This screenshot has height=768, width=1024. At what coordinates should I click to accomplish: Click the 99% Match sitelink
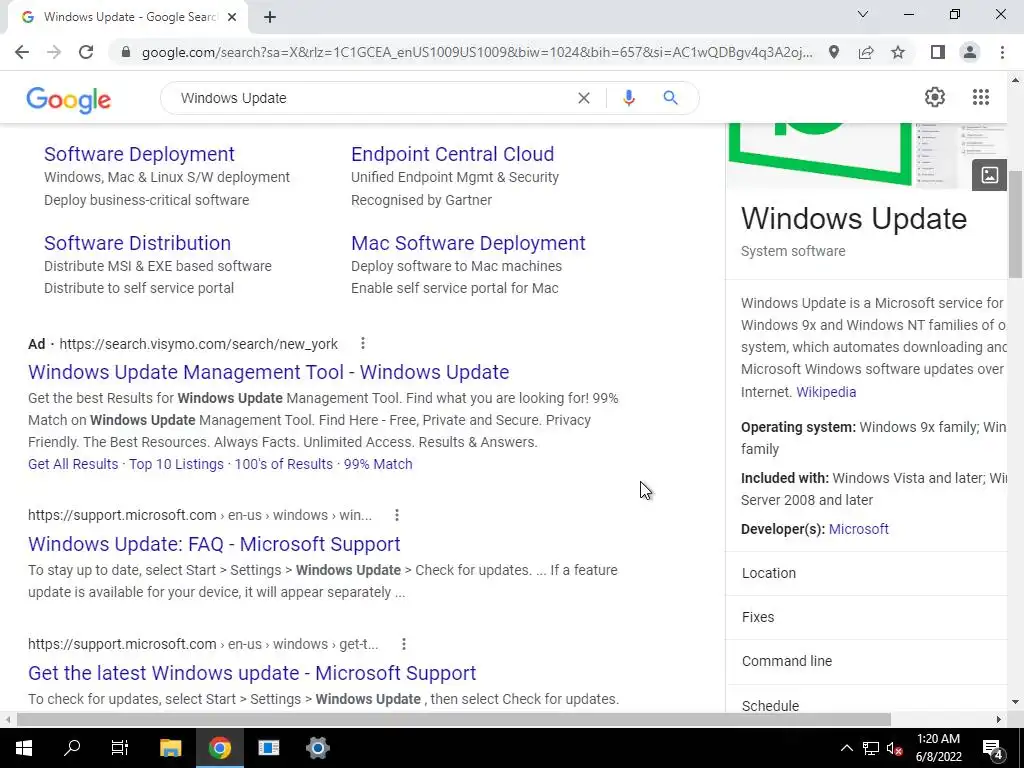tap(378, 464)
